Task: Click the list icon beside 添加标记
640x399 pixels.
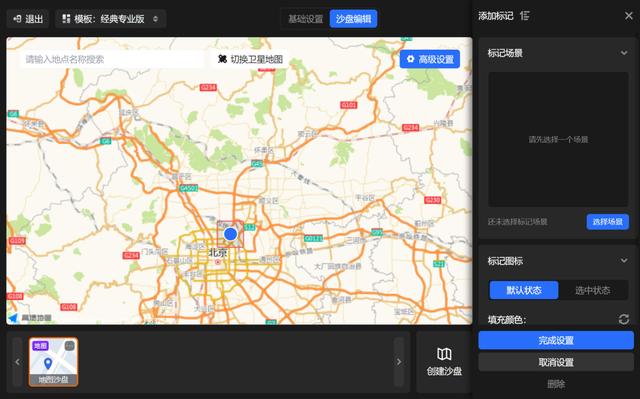Action: (525, 16)
